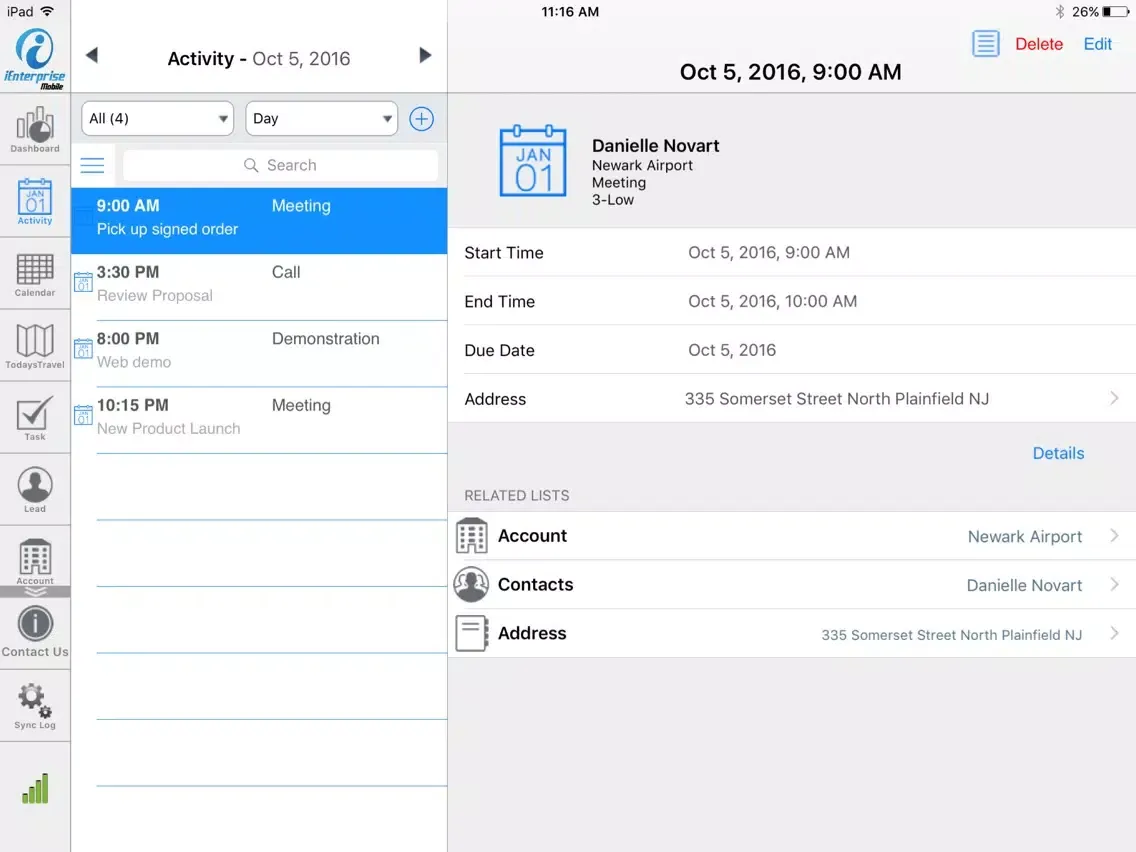
Task: Open the Dashboard sidebar icon
Action: pyautogui.click(x=35, y=129)
